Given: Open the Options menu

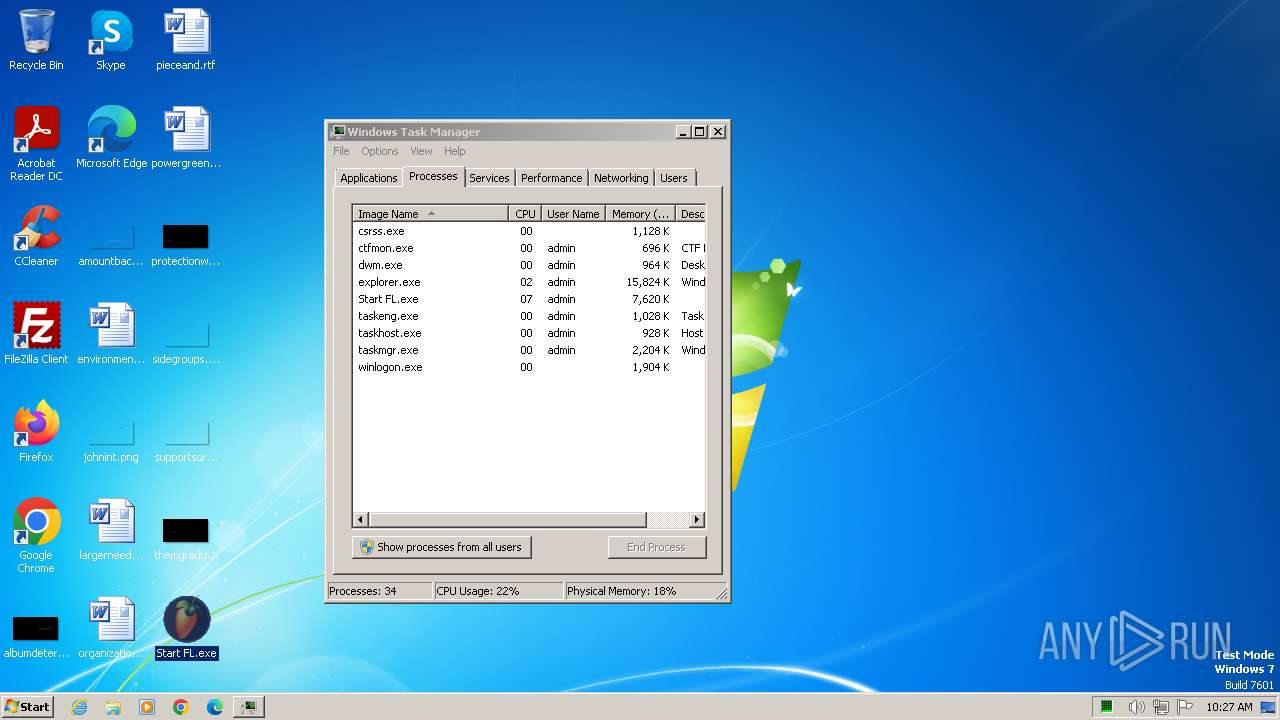Looking at the screenshot, I should pos(379,151).
